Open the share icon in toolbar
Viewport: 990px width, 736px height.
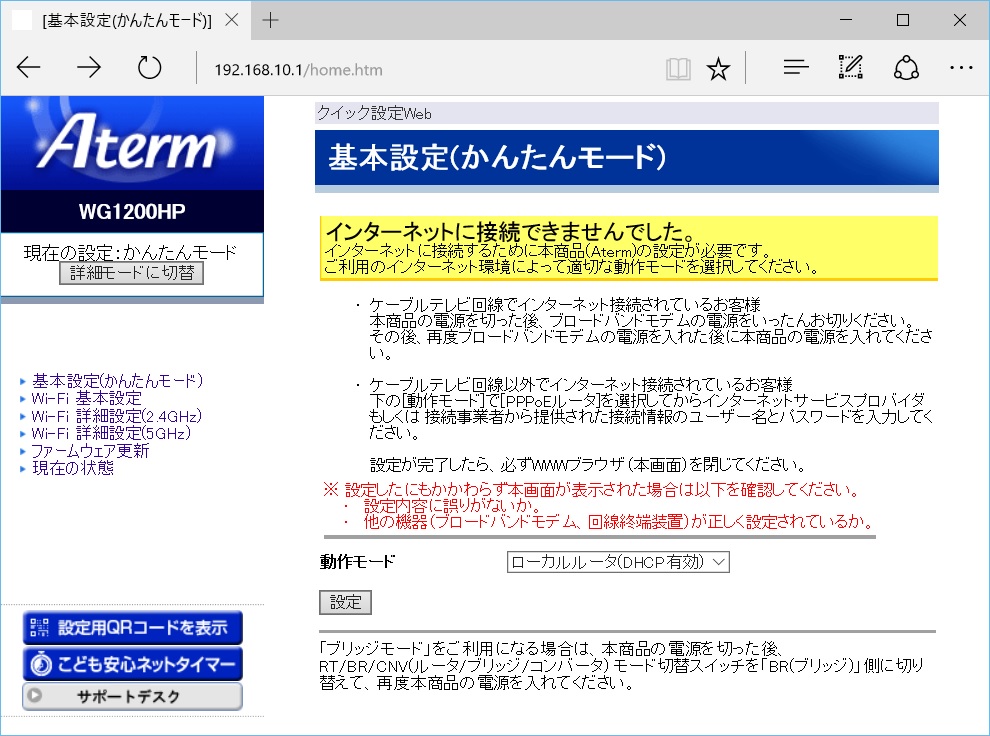click(906, 68)
